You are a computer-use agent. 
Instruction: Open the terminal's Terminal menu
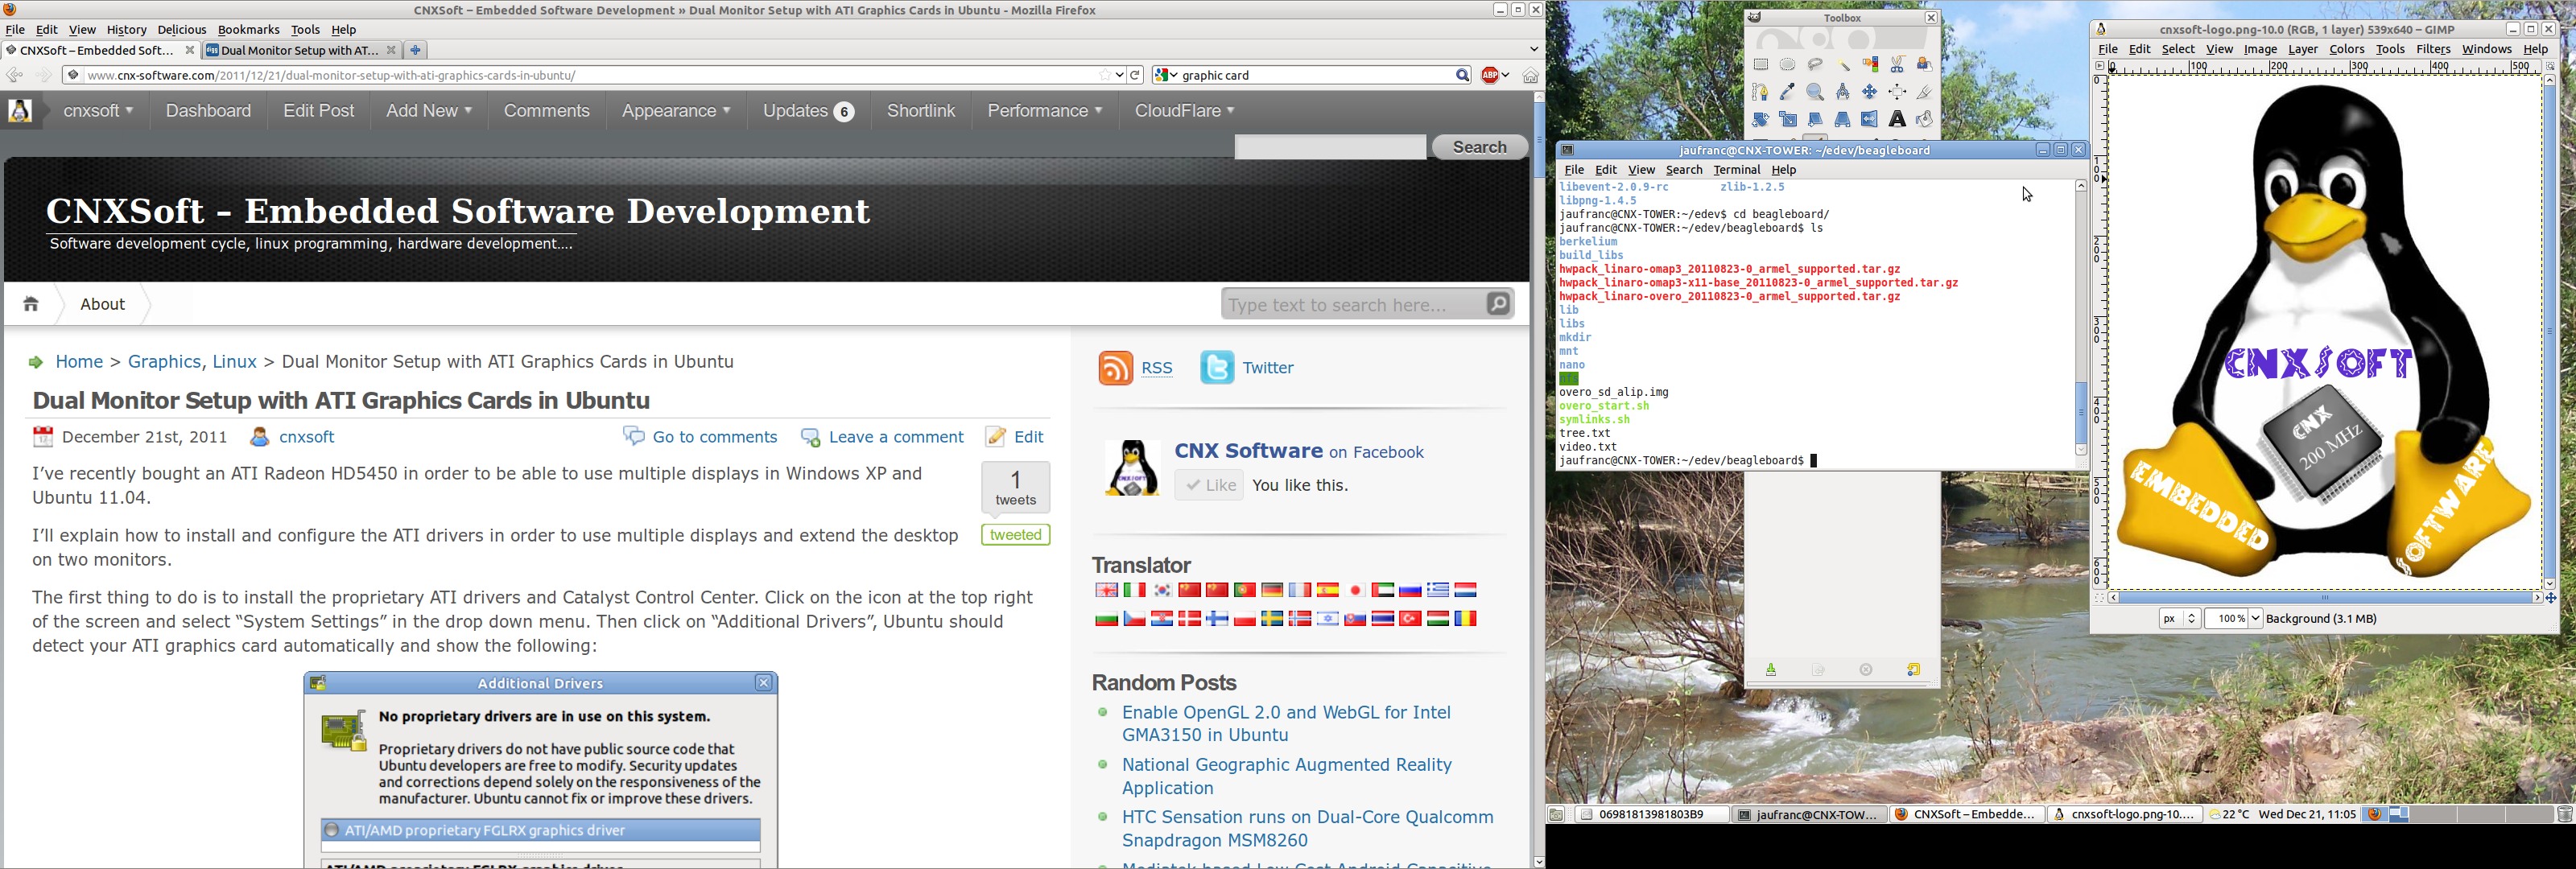coord(1737,170)
